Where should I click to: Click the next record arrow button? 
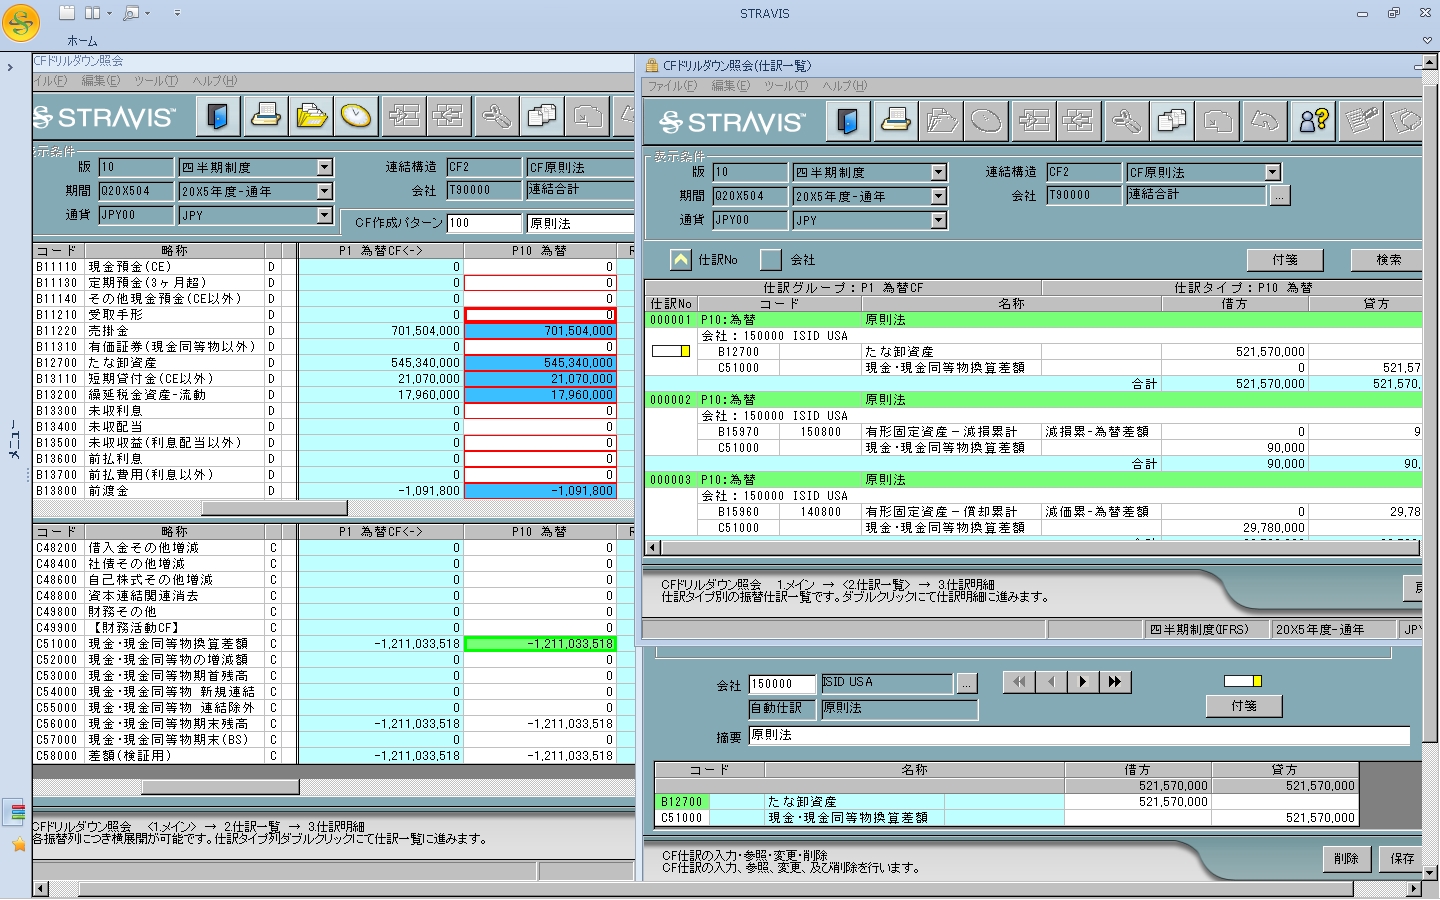pos(1082,682)
